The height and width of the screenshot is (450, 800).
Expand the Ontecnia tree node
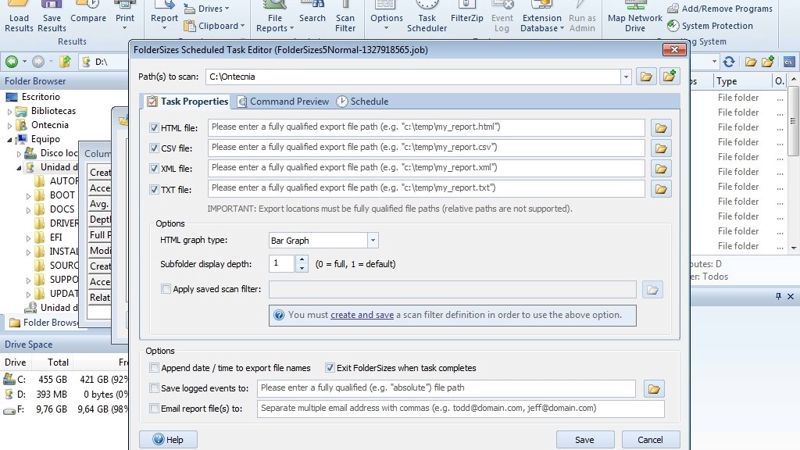pyautogui.click(x=10, y=125)
